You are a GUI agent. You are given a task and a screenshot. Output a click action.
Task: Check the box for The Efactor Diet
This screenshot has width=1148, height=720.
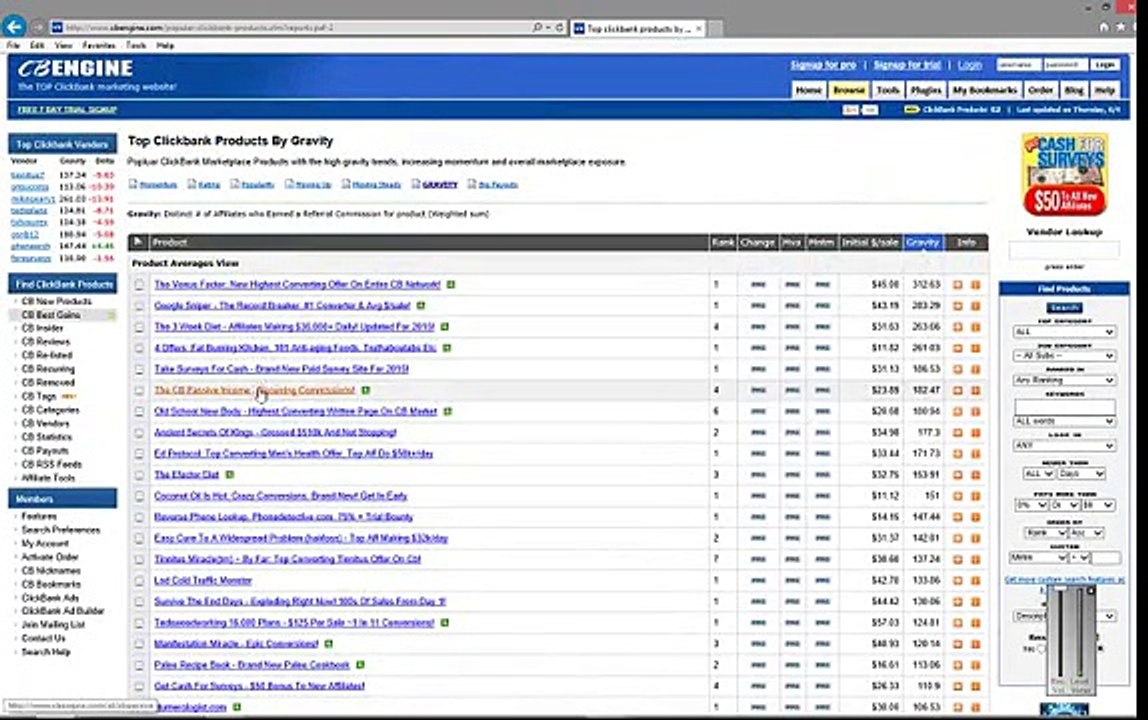pos(139,475)
